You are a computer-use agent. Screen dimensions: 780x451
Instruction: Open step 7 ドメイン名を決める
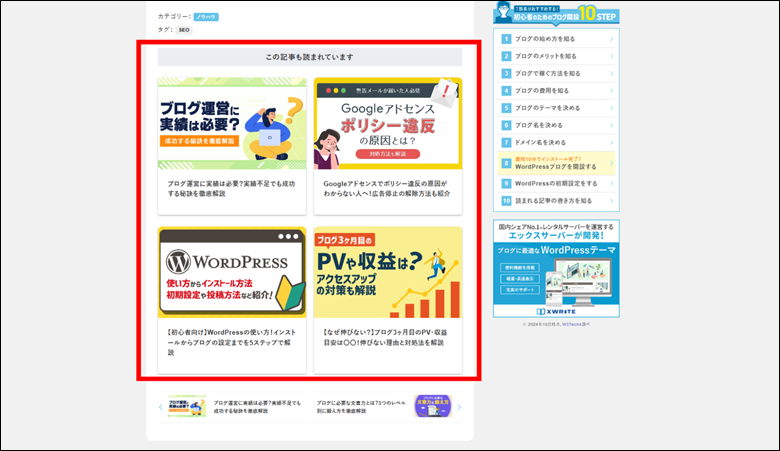(556, 142)
